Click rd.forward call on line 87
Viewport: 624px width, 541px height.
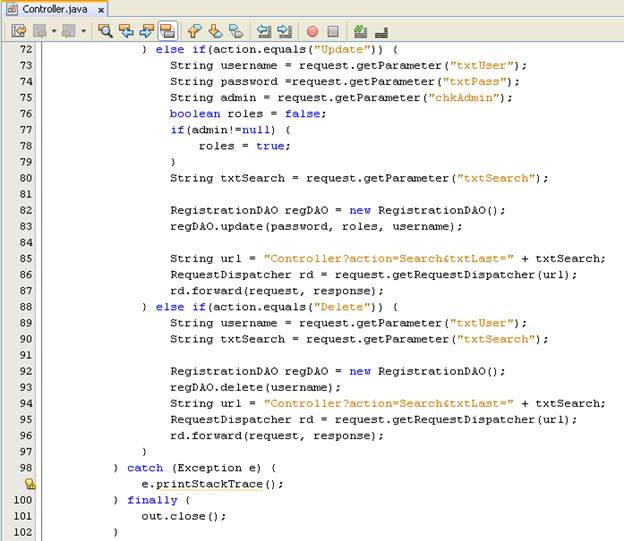[277, 291]
